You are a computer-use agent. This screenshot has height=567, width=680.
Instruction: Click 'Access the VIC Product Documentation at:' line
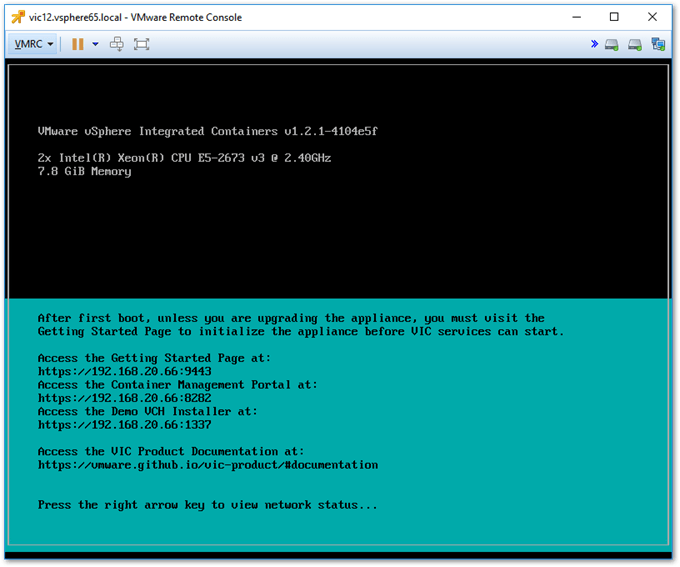coord(171,451)
